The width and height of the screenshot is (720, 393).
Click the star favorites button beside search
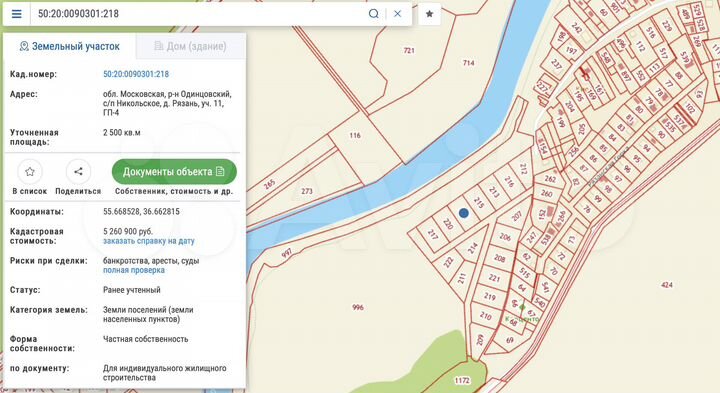pyautogui.click(x=429, y=14)
